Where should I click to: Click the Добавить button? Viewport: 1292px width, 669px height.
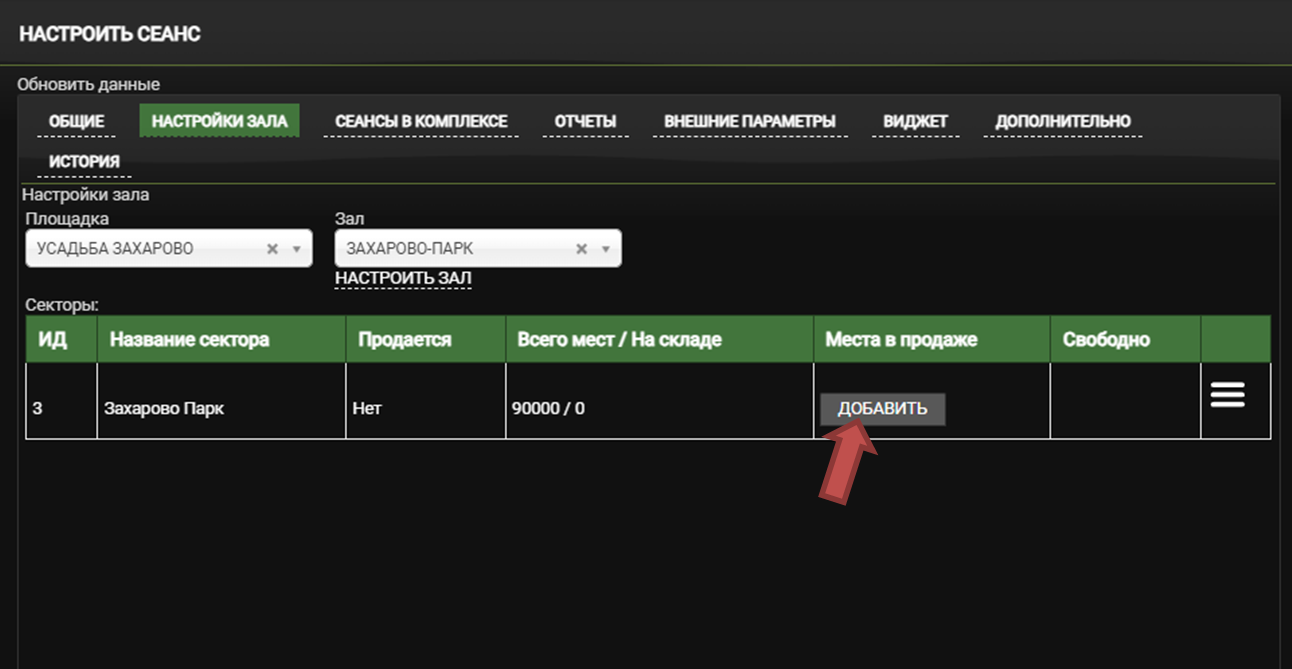coord(882,408)
